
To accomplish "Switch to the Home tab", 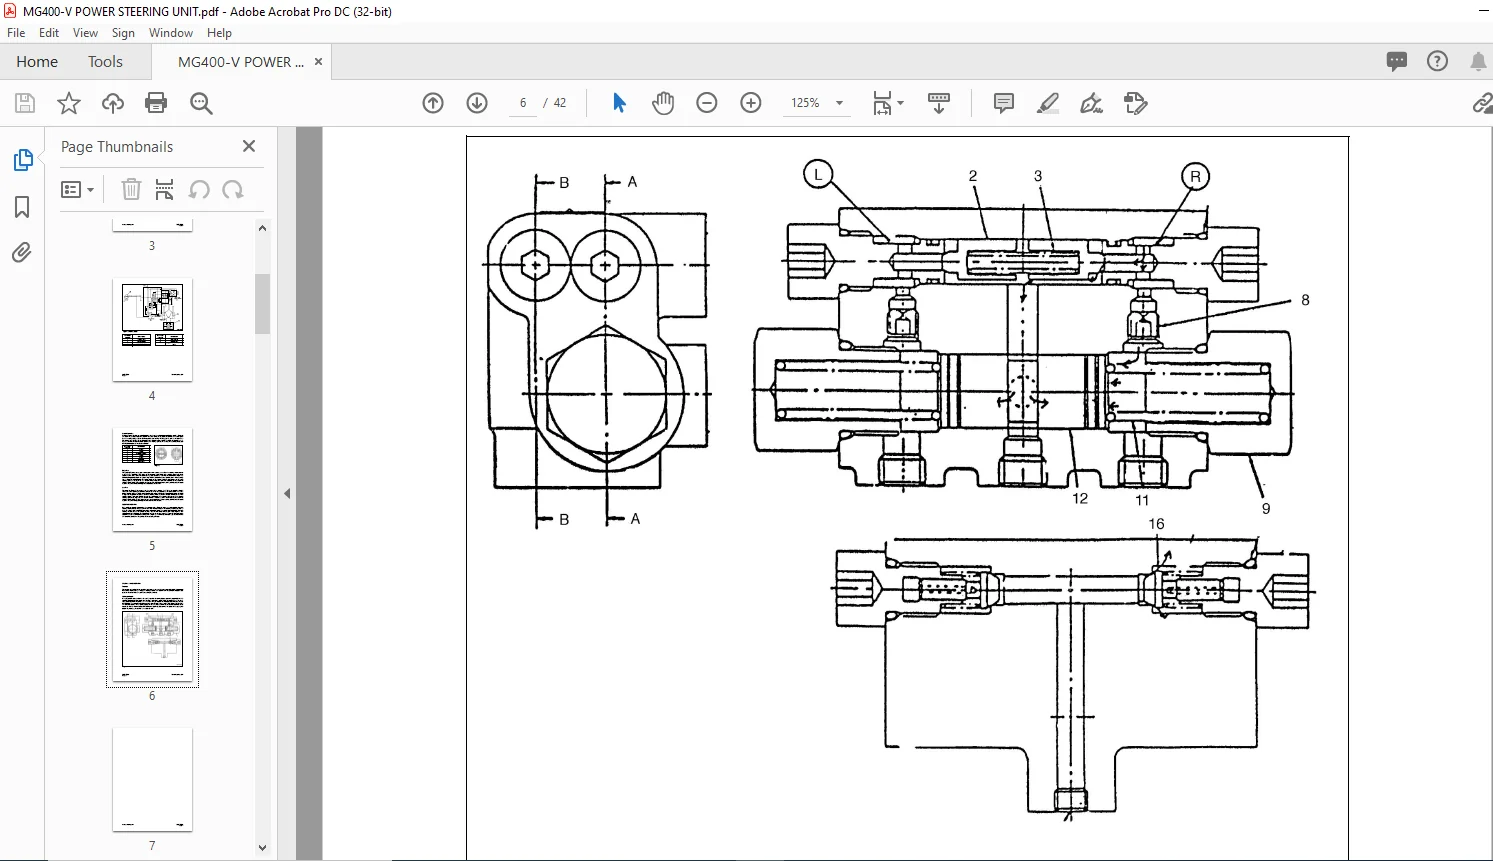I will [37, 62].
